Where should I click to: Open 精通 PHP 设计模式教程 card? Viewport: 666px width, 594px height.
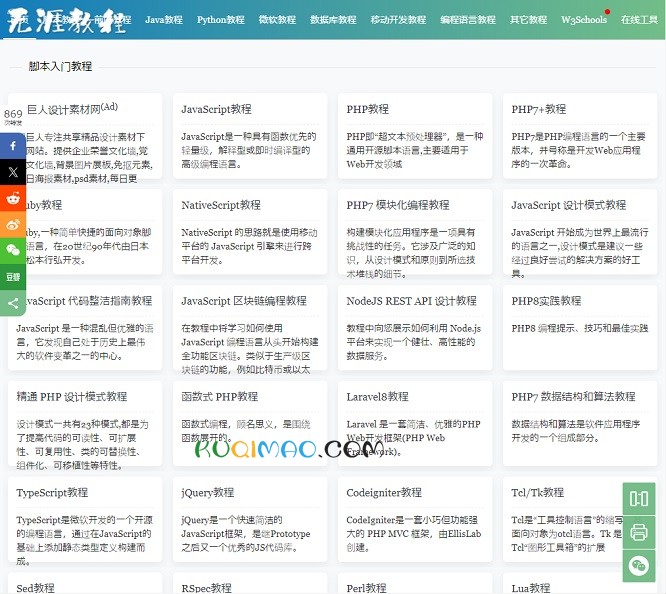pyautogui.click(x=85, y=424)
